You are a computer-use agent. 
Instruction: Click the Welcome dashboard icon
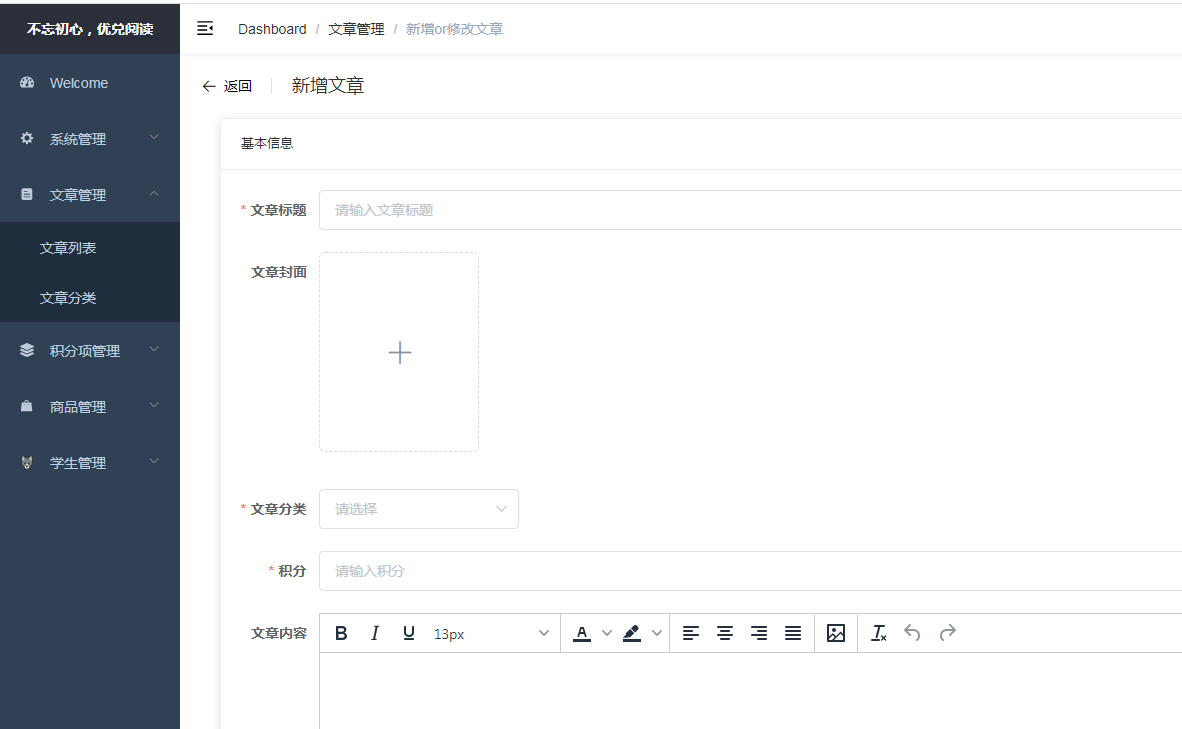pyautogui.click(x=27, y=83)
